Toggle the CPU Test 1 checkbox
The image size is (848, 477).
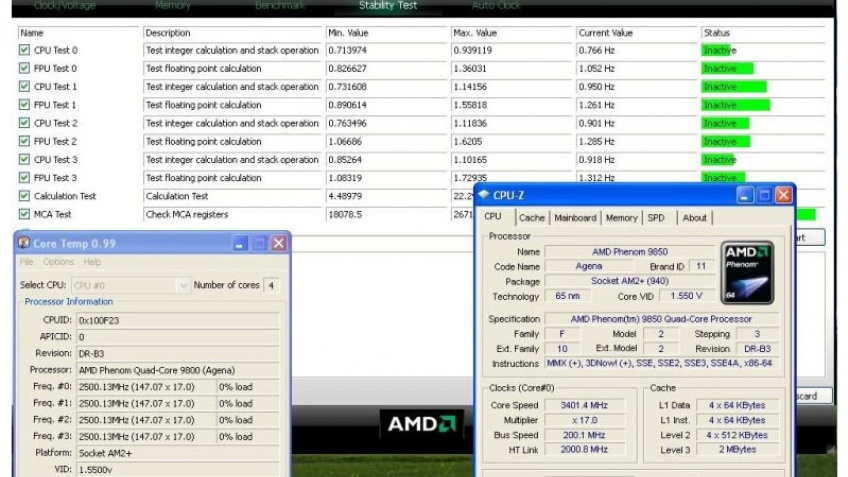[x=24, y=86]
